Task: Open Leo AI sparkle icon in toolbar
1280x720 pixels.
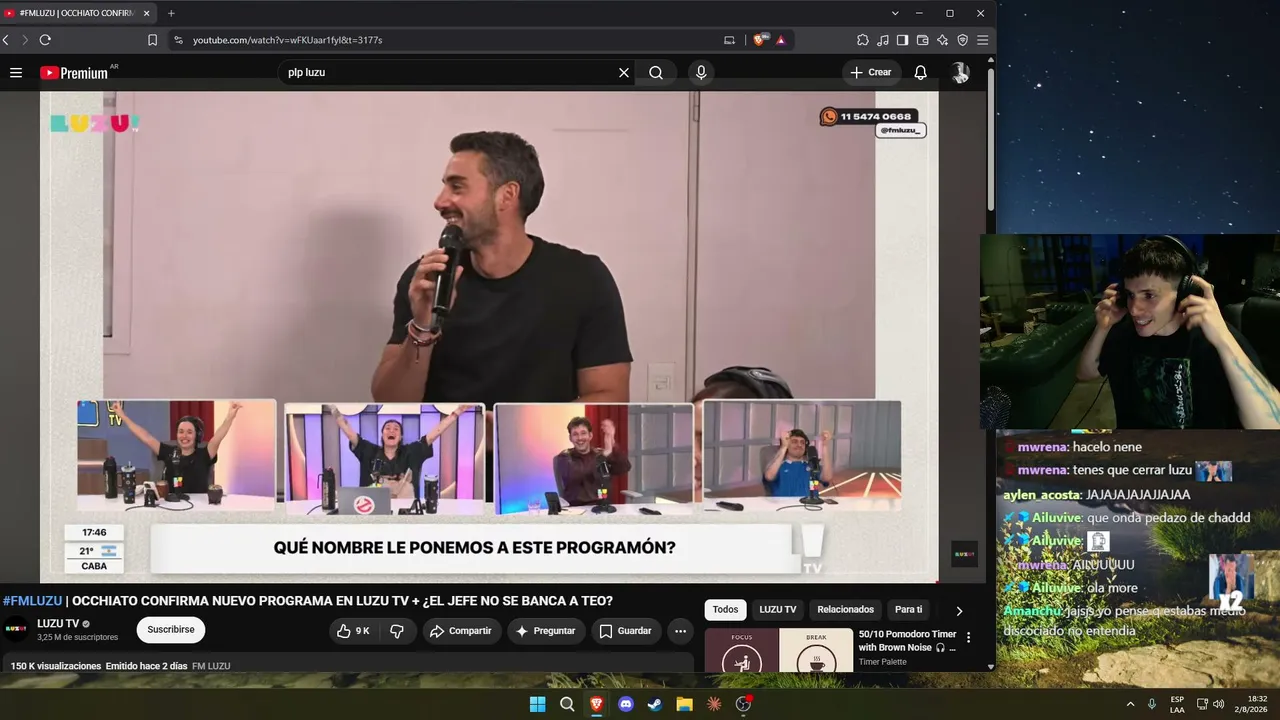Action: (x=942, y=40)
